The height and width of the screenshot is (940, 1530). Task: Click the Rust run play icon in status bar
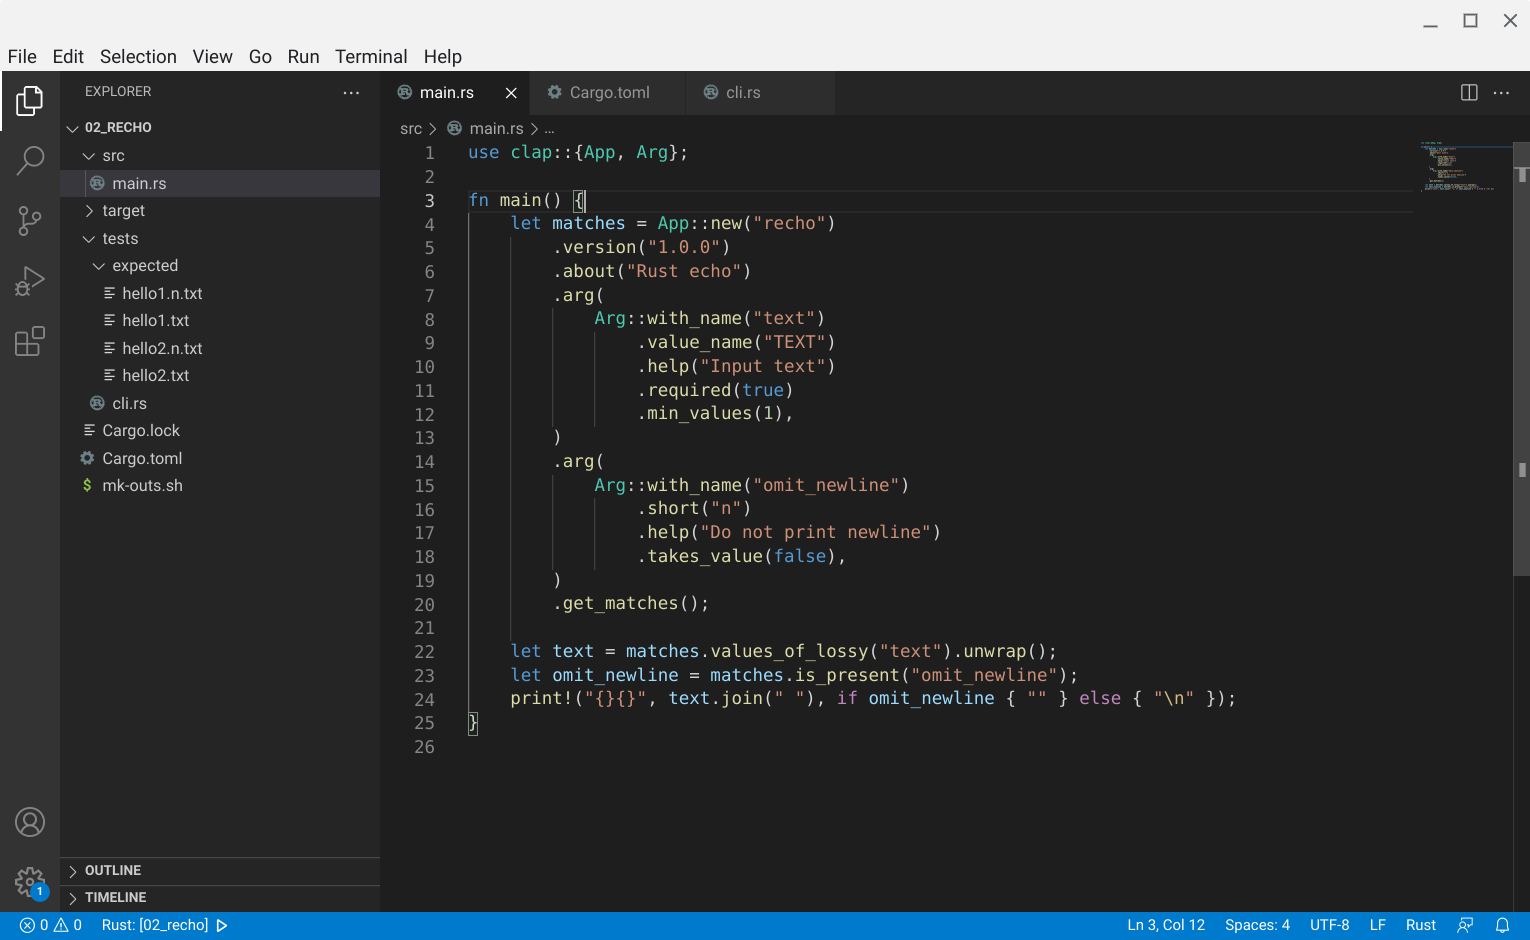click(222, 925)
